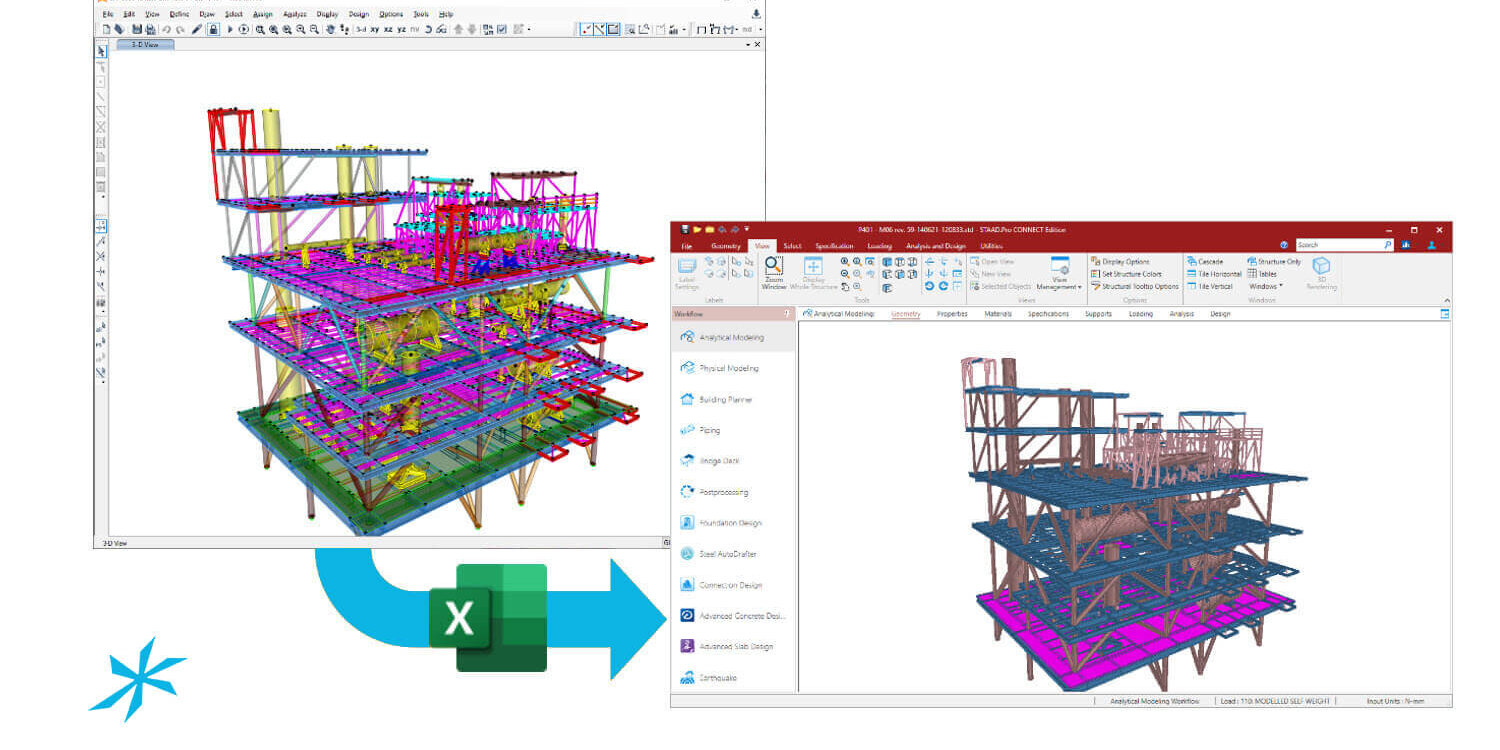Click Tables in STAAD.Pro Window group

1262,274
